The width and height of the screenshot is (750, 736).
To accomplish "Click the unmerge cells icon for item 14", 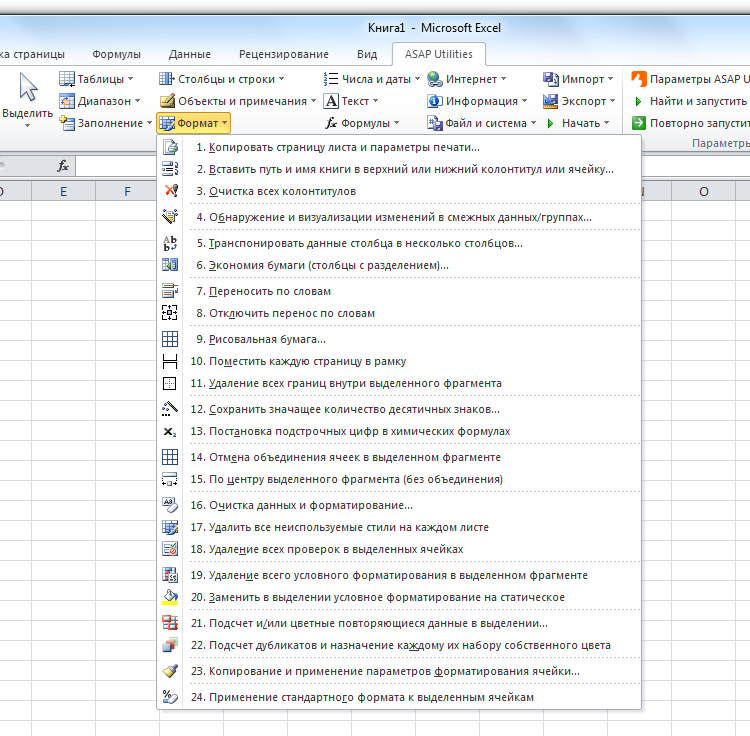I will point(170,457).
